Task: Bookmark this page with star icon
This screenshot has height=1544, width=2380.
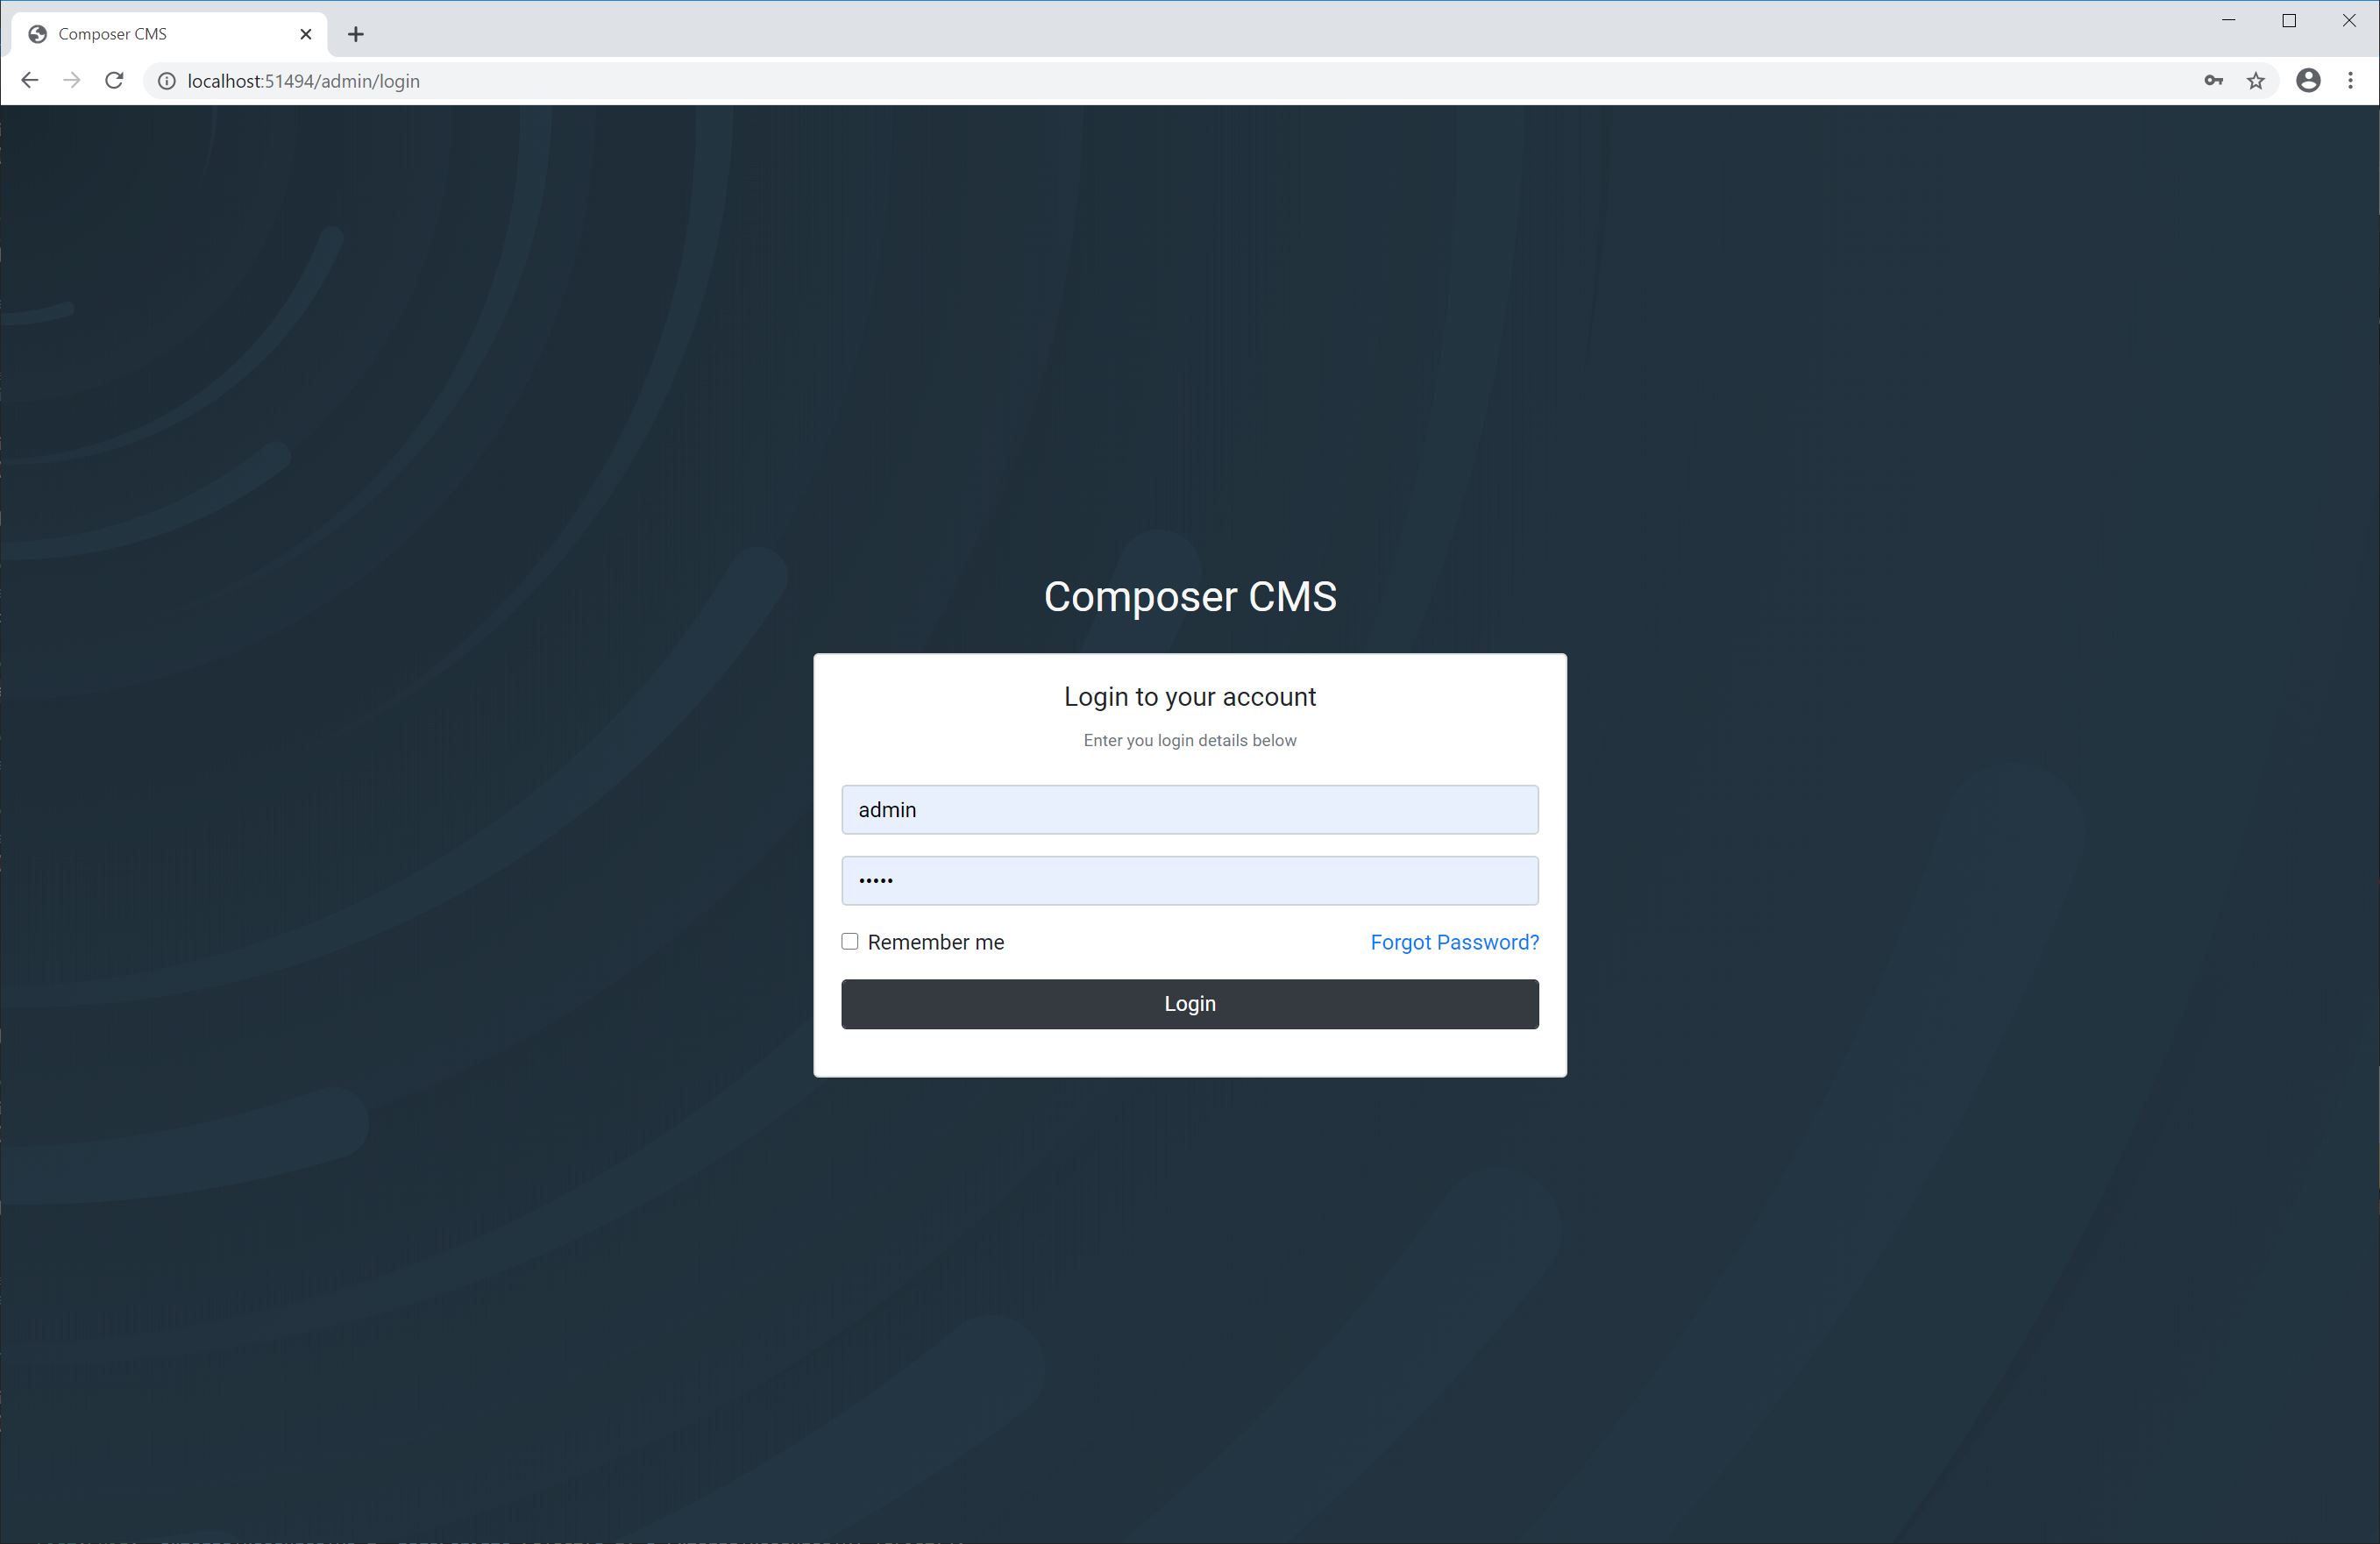Action: pos(2256,81)
